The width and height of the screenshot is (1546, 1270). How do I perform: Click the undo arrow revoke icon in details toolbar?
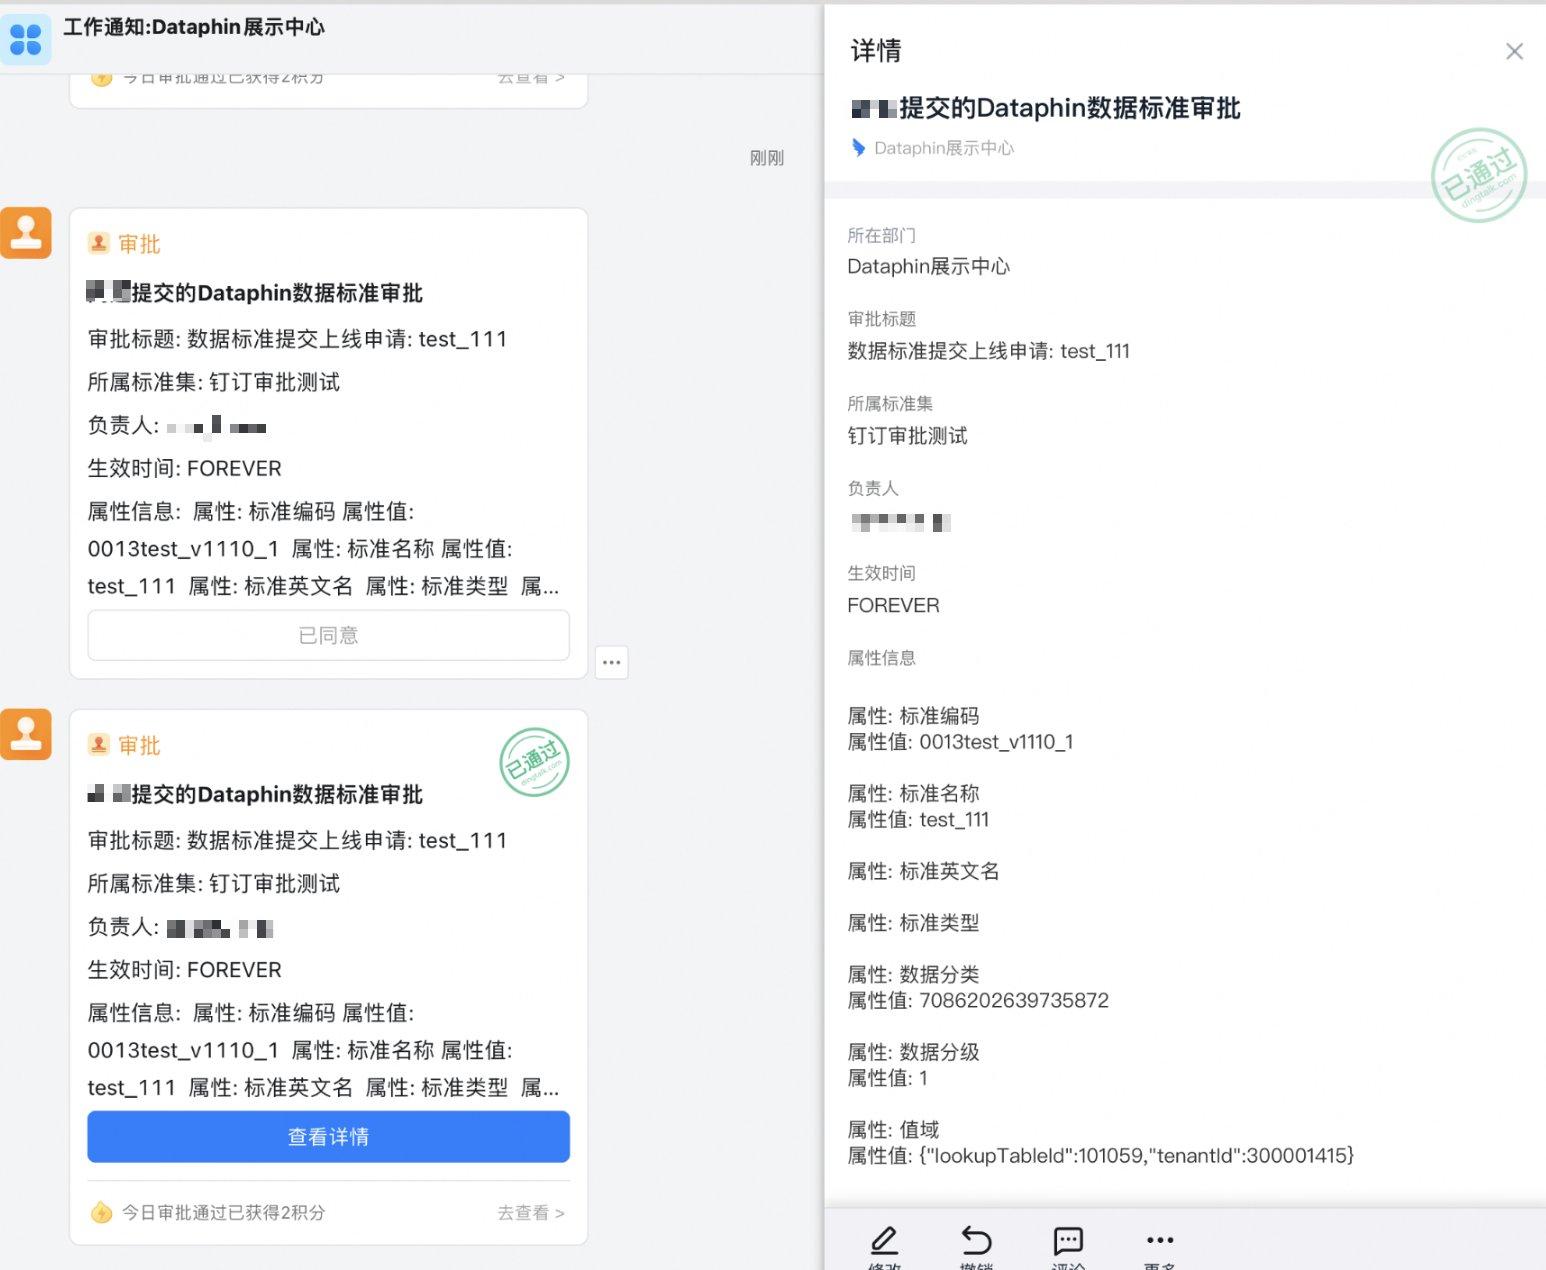pyautogui.click(x=976, y=1241)
